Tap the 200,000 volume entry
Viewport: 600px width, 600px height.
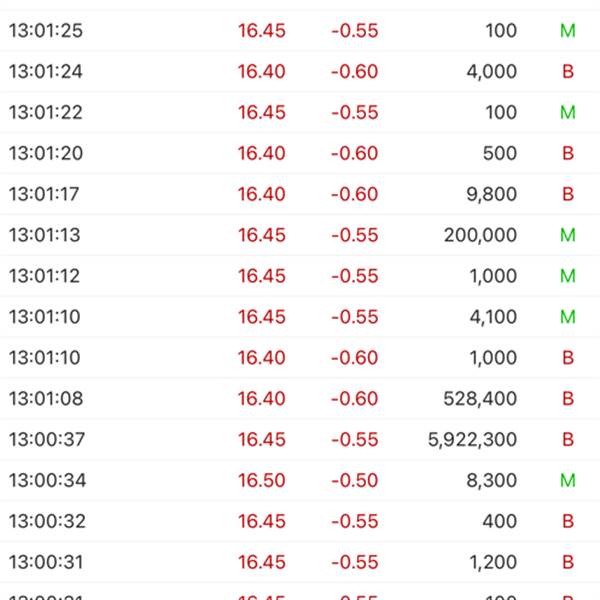pyautogui.click(x=480, y=236)
